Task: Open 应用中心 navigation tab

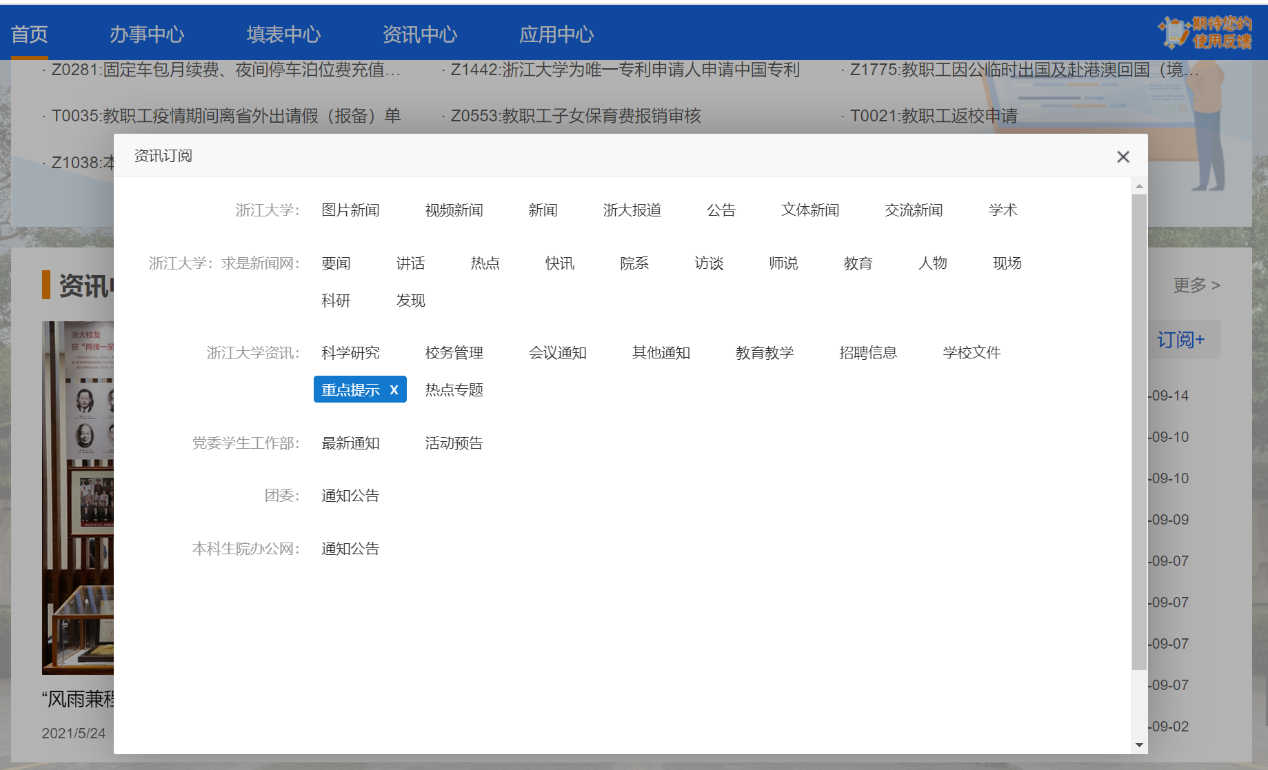Action: [x=556, y=34]
